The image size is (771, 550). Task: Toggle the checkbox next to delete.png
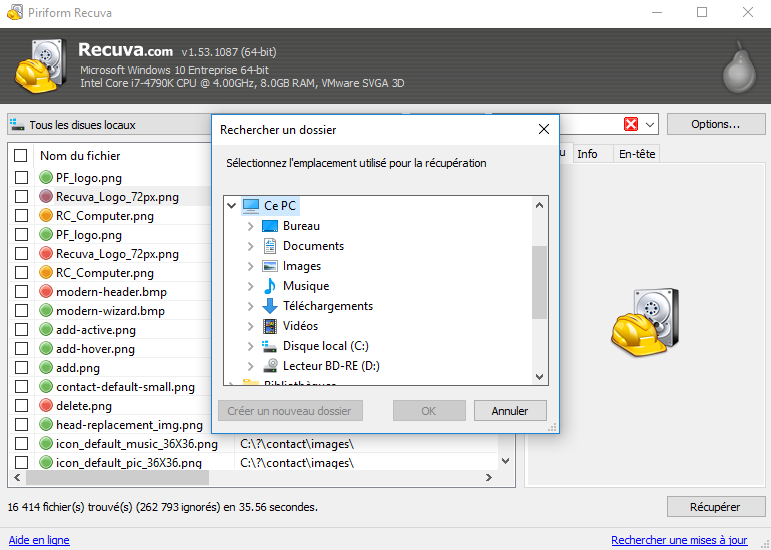(x=21, y=406)
